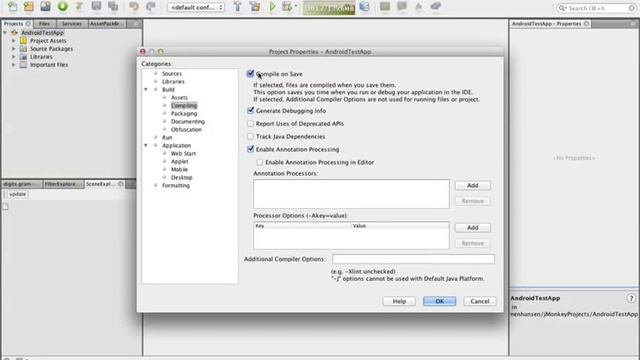The height and width of the screenshot is (360, 640).
Task: Select the Run category
Action: coord(167,138)
